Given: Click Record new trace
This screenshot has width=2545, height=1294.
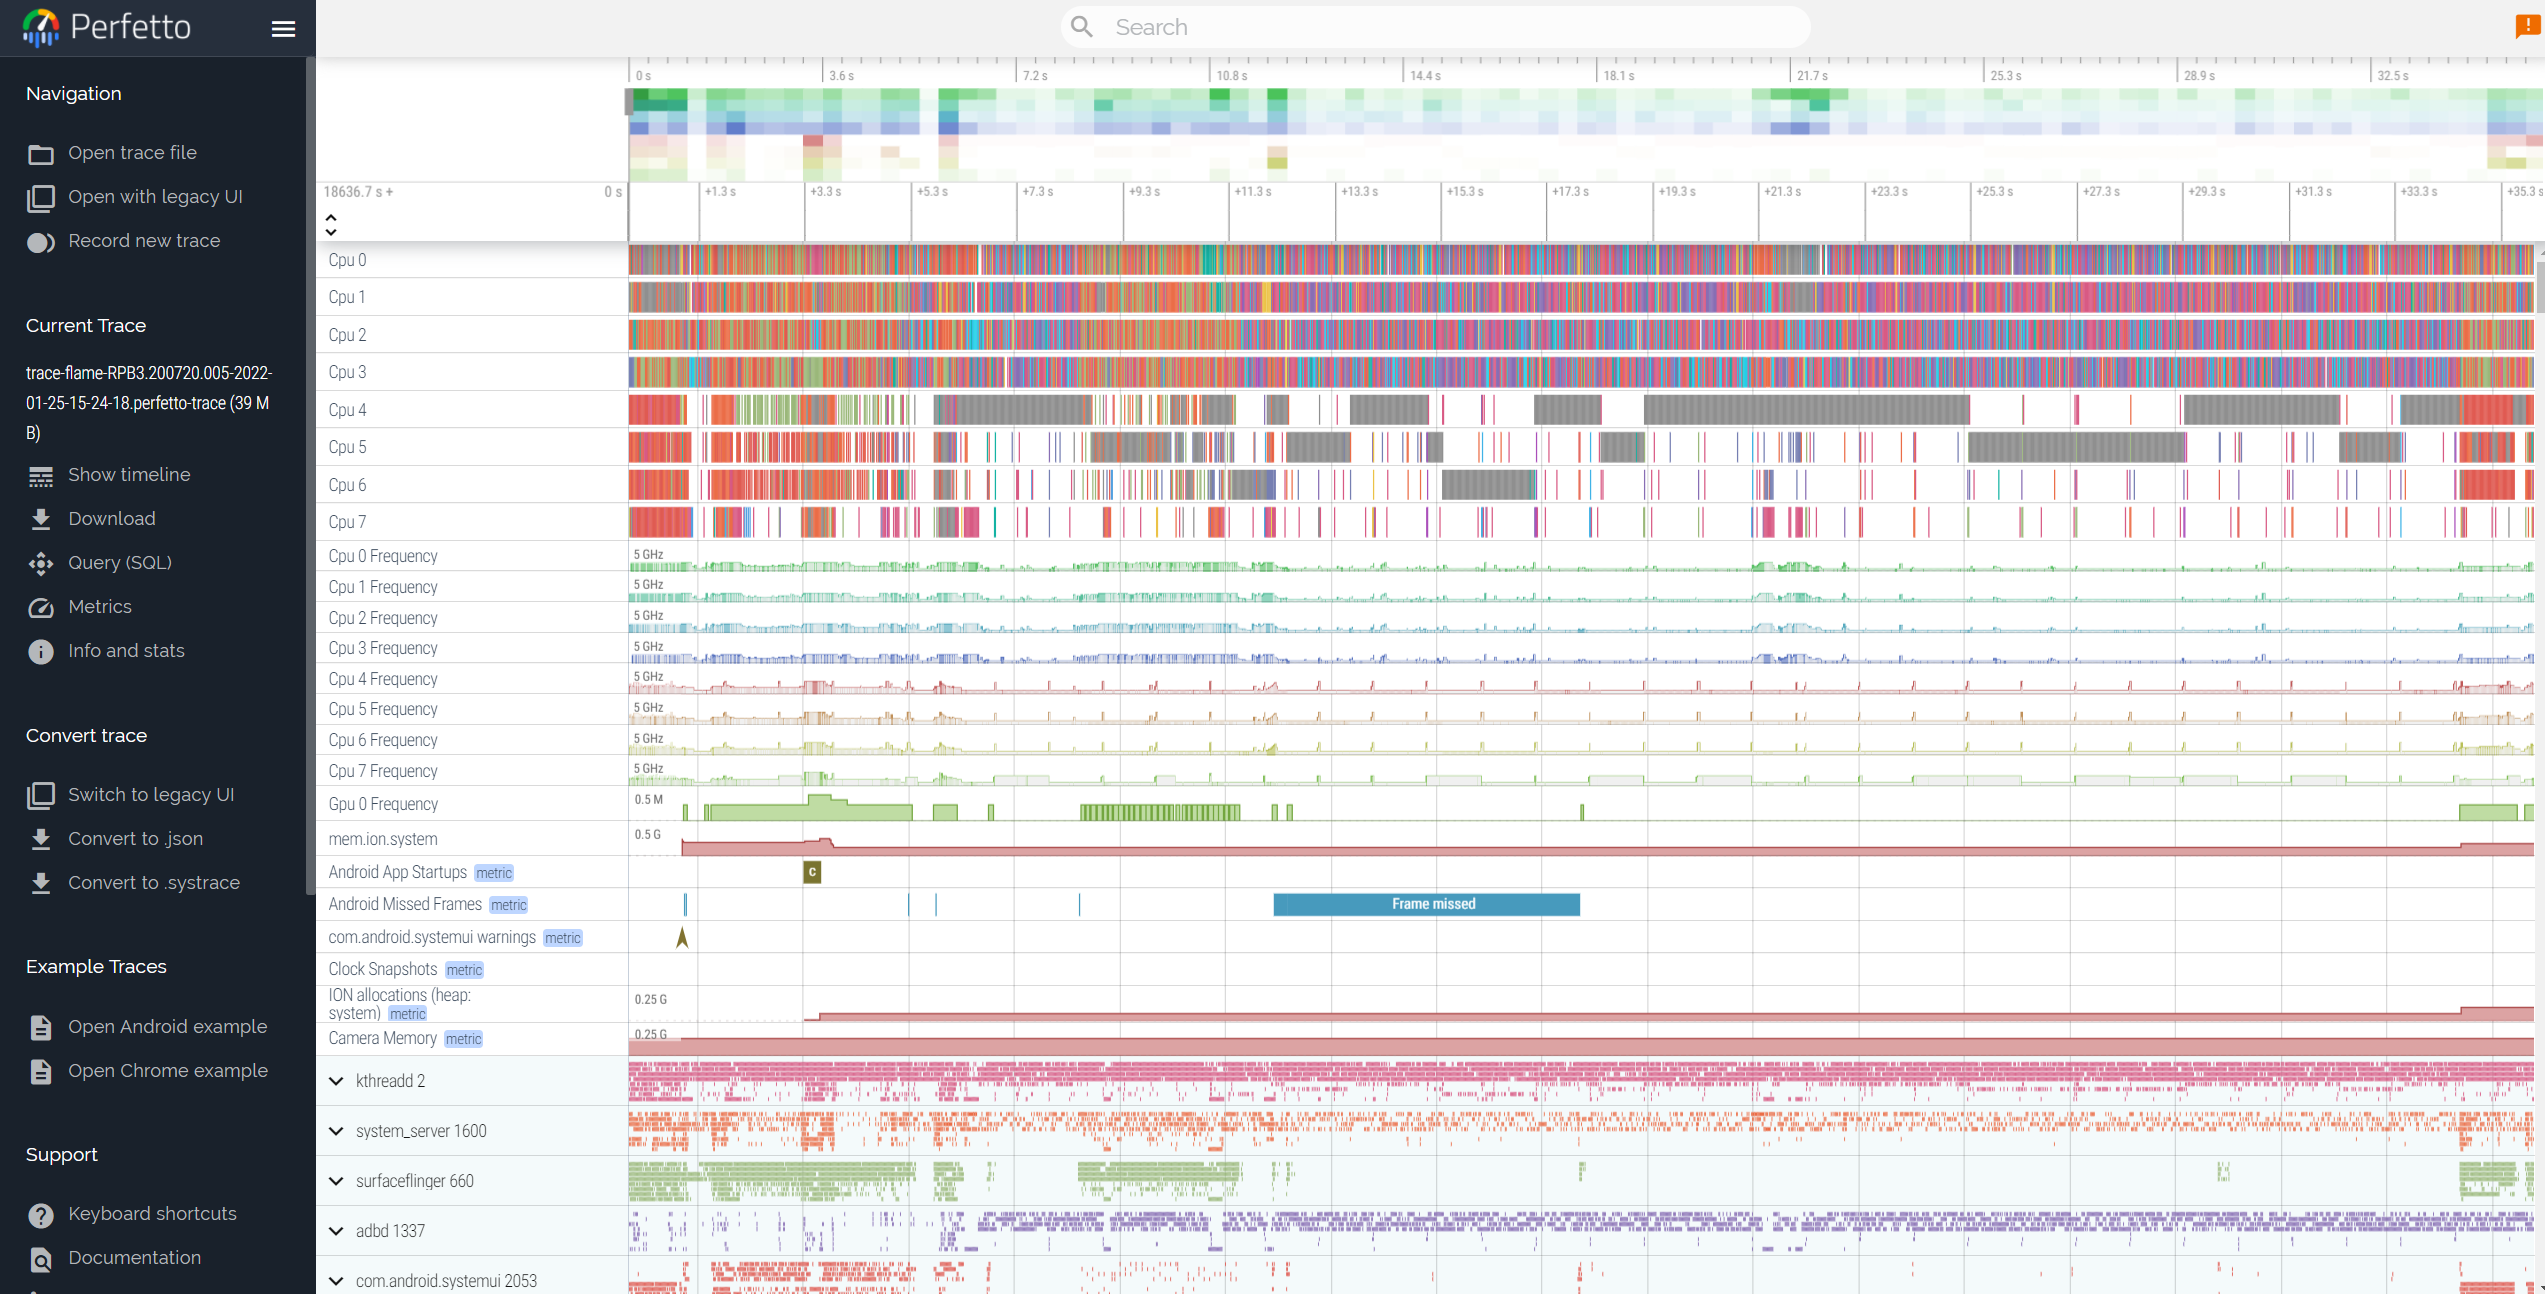Looking at the screenshot, I should (x=144, y=241).
